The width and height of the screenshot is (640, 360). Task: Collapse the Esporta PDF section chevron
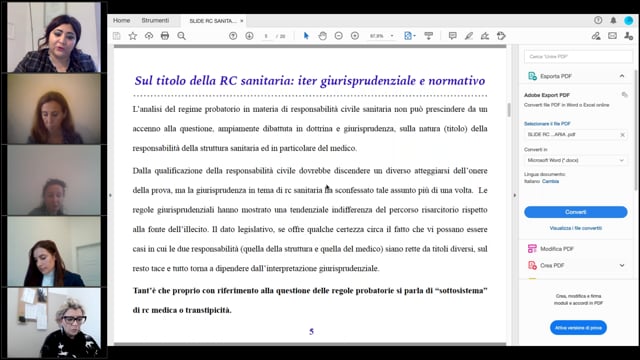coord(622,76)
